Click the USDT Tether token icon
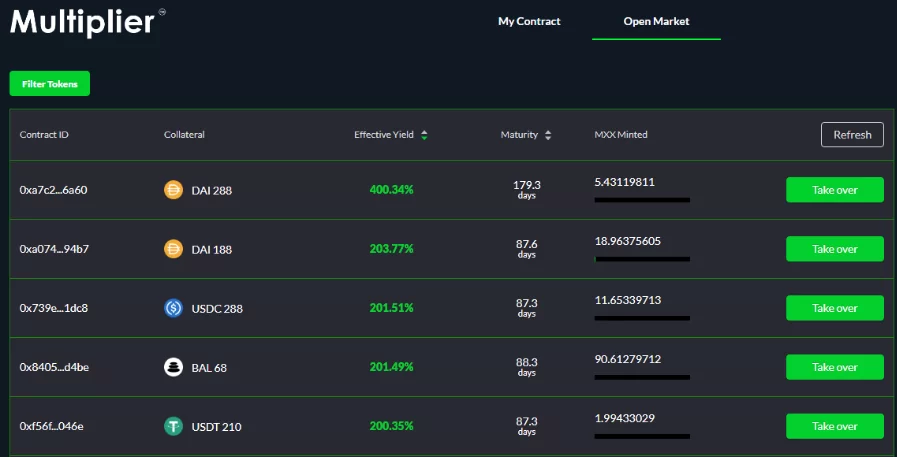 [173, 426]
